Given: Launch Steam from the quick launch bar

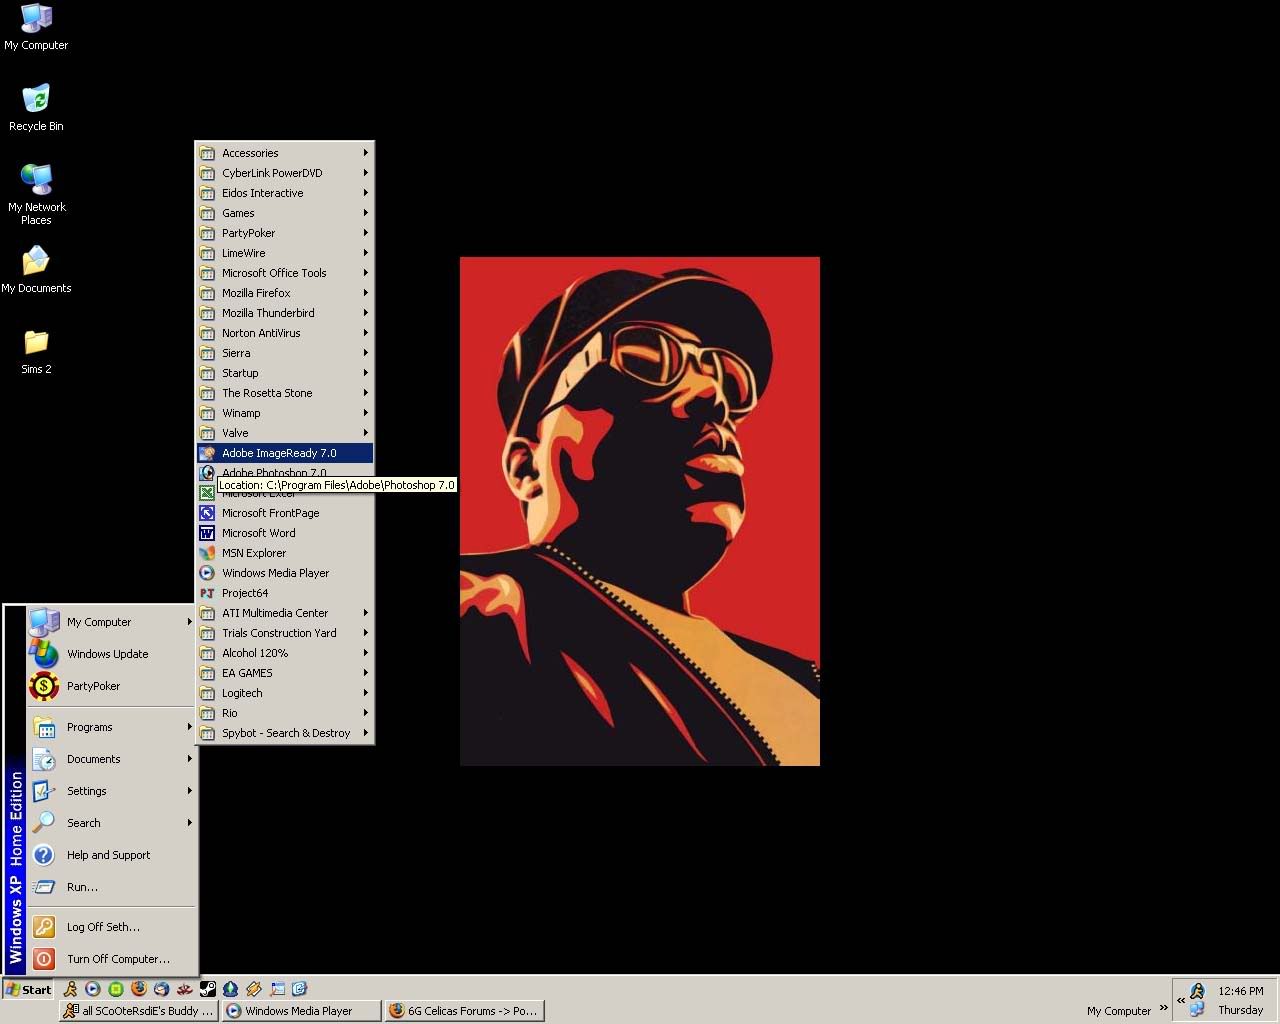Looking at the screenshot, I should (x=208, y=989).
